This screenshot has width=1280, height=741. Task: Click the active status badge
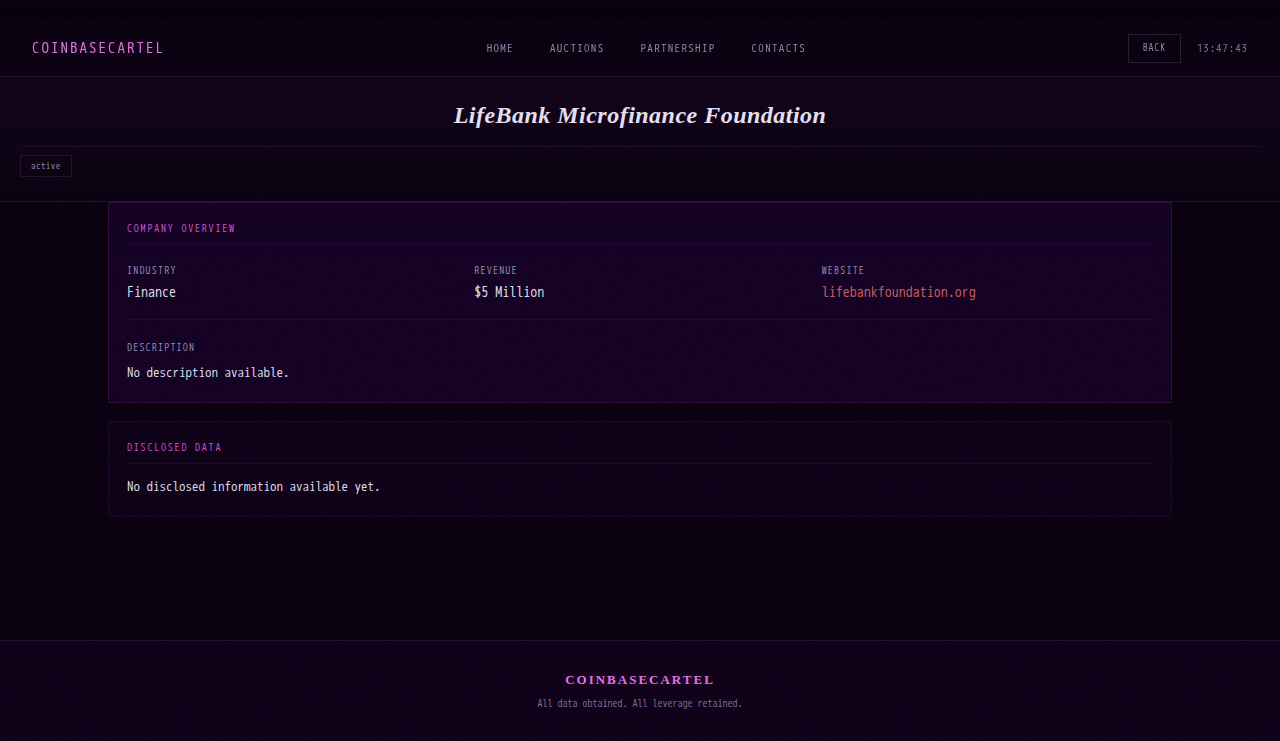point(46,166)
